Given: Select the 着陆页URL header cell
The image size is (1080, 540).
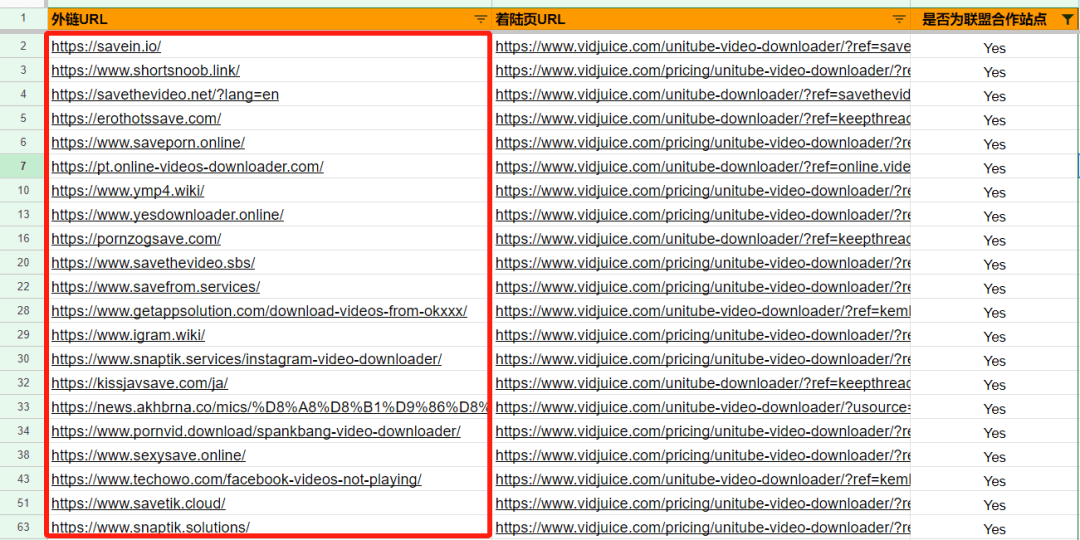Looking at the screenshot, I should [701, 19].
